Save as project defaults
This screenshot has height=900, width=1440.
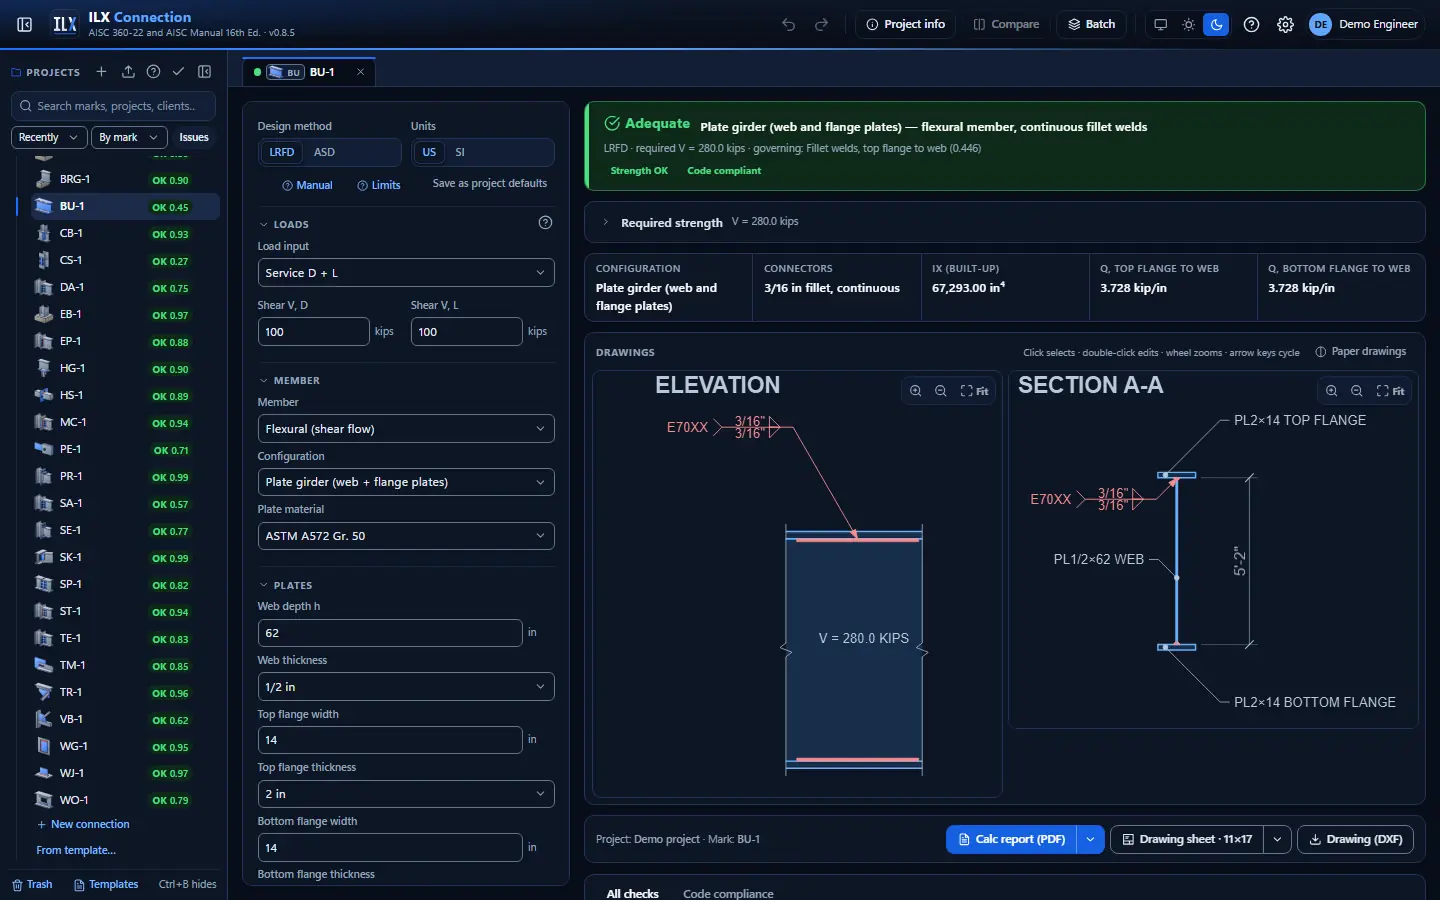click(490, 183)
